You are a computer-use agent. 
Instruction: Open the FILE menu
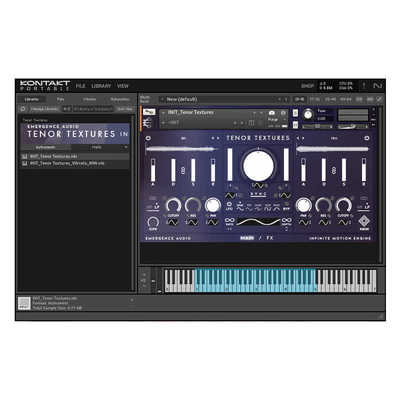[80, 86]
